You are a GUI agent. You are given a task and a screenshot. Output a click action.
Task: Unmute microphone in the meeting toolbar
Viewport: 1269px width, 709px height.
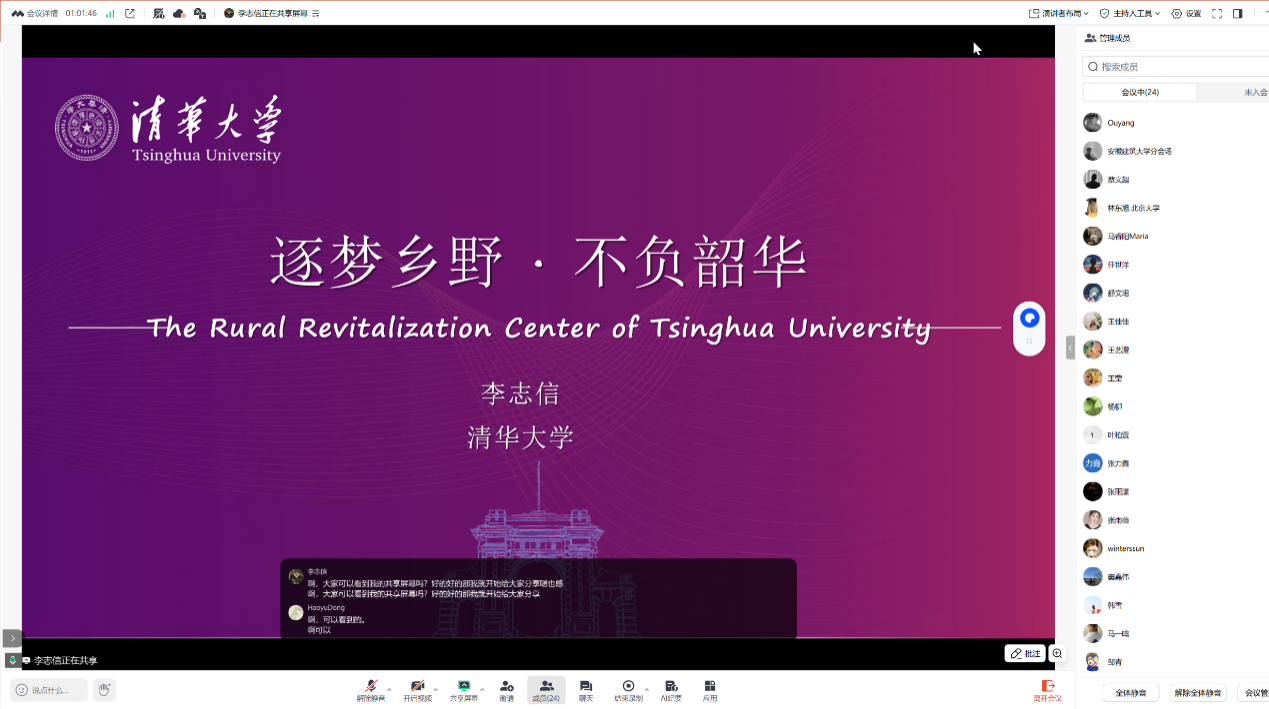(370, 689)
